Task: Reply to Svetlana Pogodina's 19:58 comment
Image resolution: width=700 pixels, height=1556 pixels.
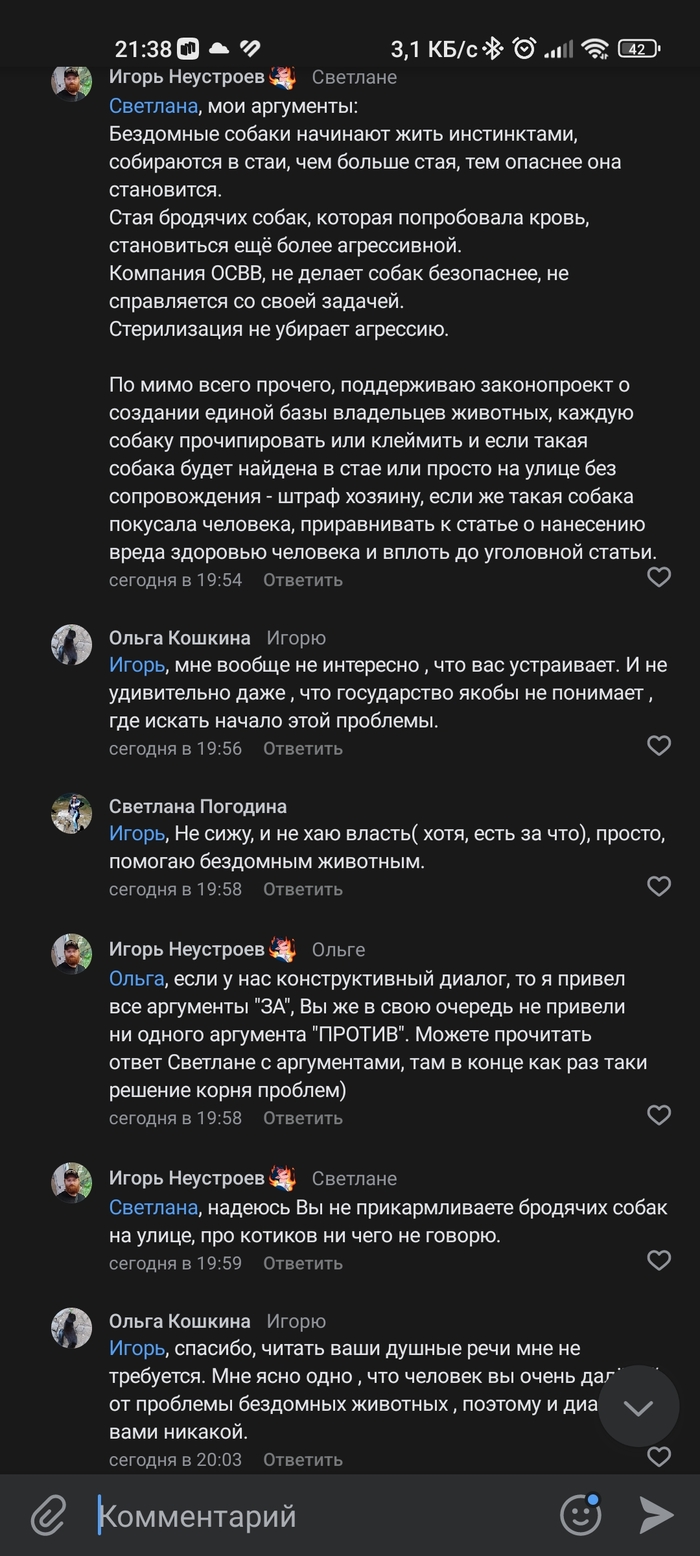Action: (302, 888)
